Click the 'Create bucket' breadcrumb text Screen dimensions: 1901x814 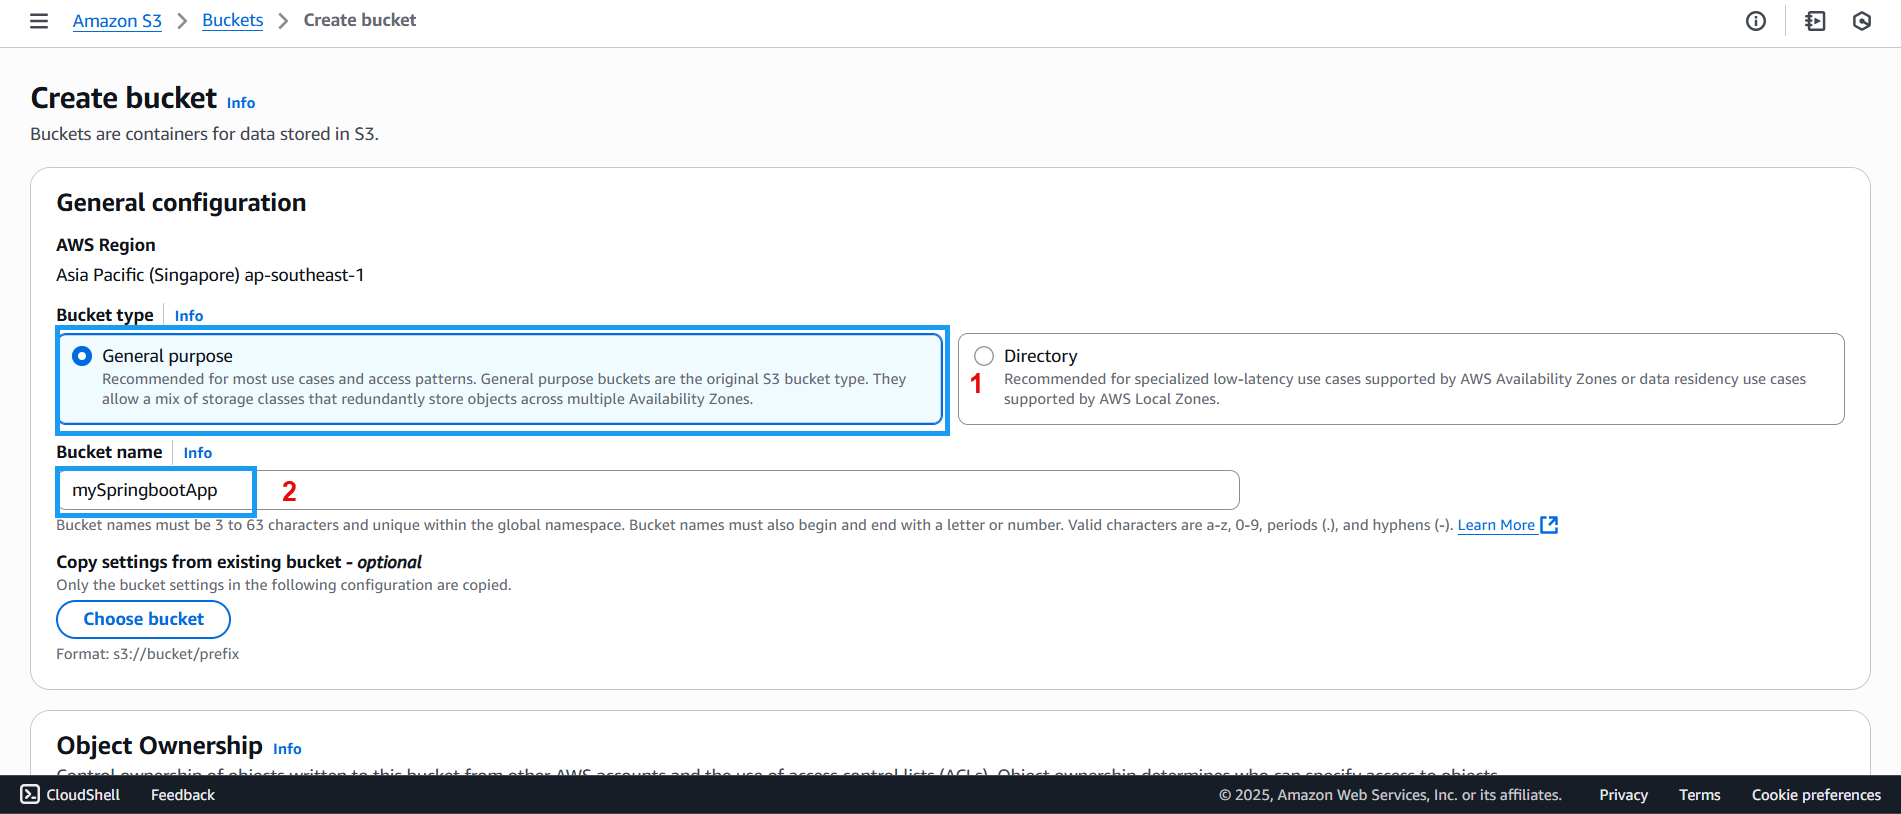click(x=360, y=20)
